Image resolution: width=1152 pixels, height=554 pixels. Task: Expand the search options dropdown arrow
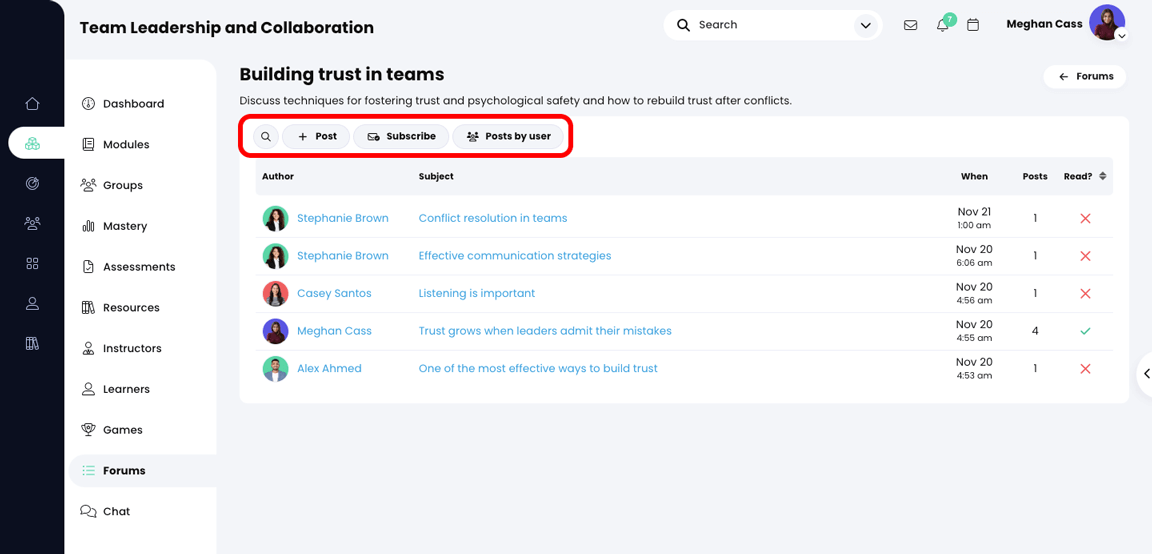click(x=864, y=26)
